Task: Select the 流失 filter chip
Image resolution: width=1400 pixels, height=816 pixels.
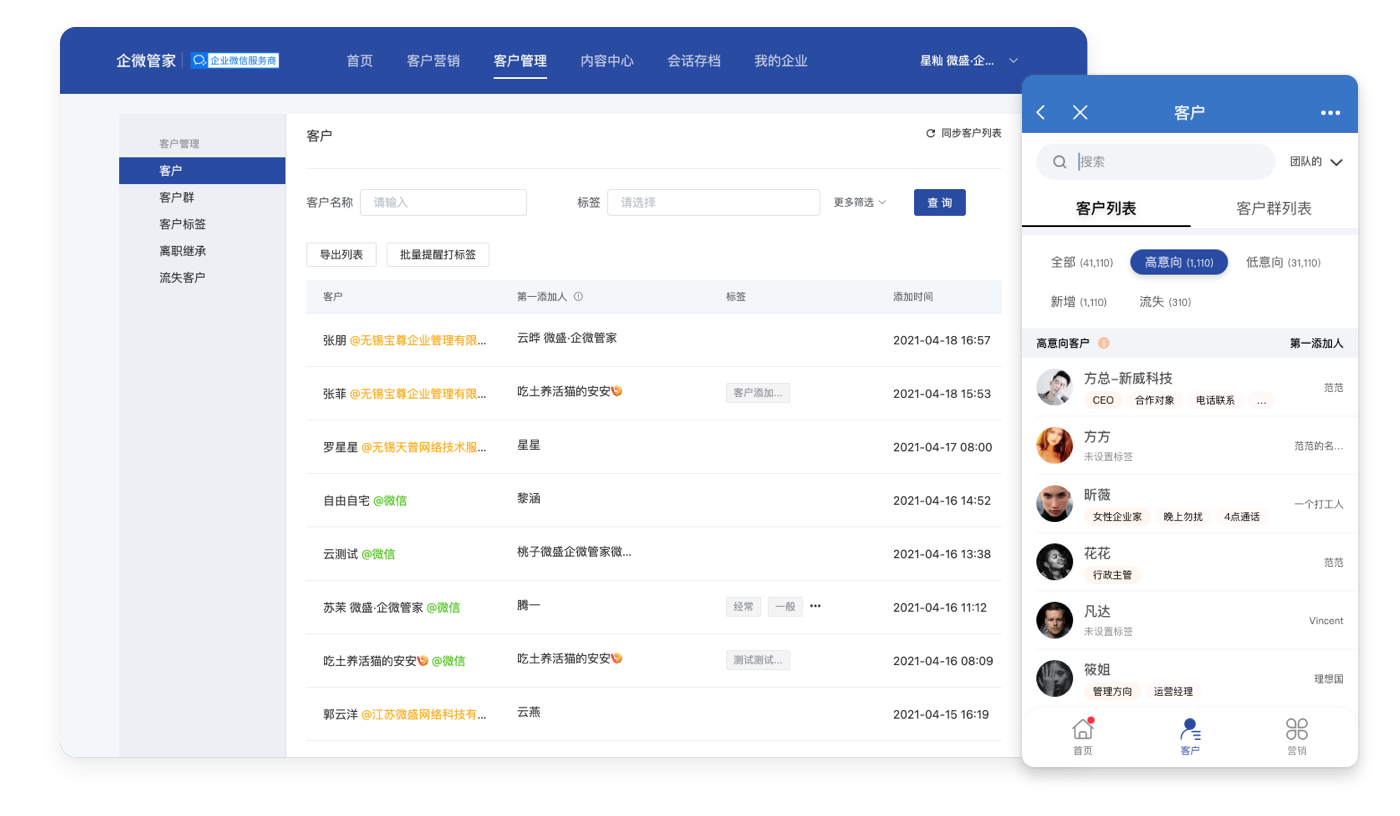Action: pos(1165,302)
